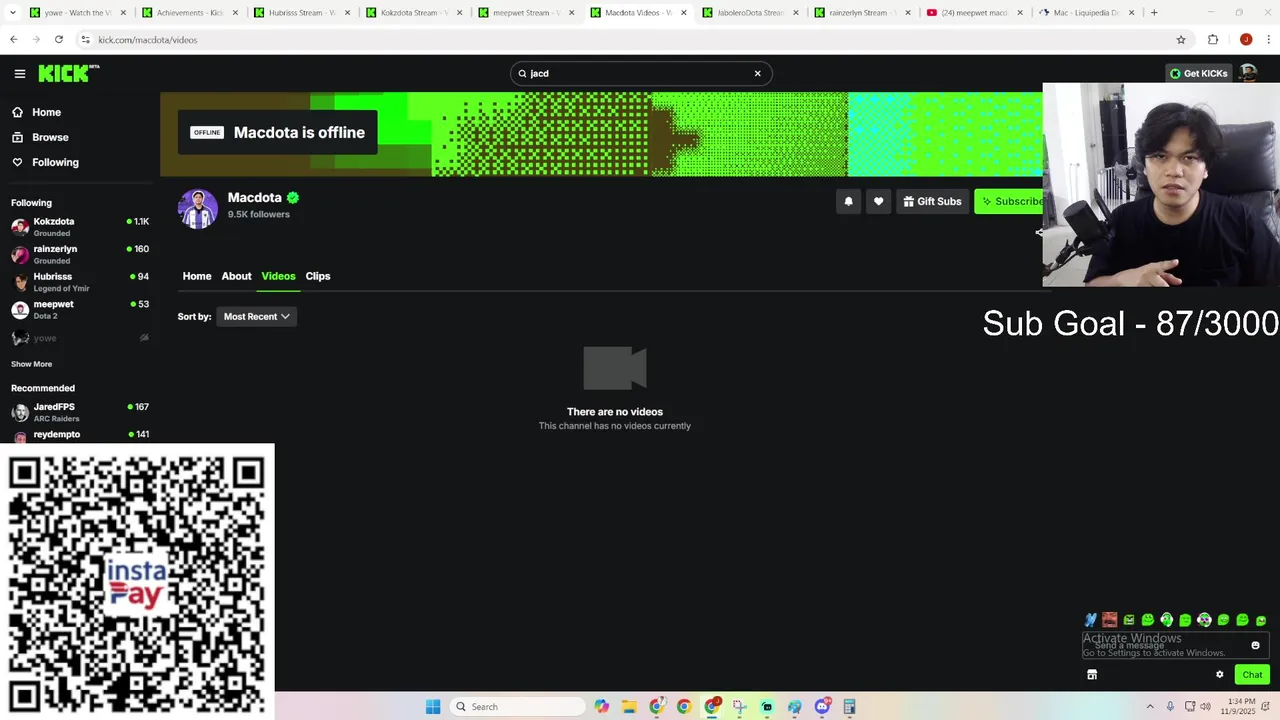
Task: Click the address bar URL
Action: tap(147, 40)
